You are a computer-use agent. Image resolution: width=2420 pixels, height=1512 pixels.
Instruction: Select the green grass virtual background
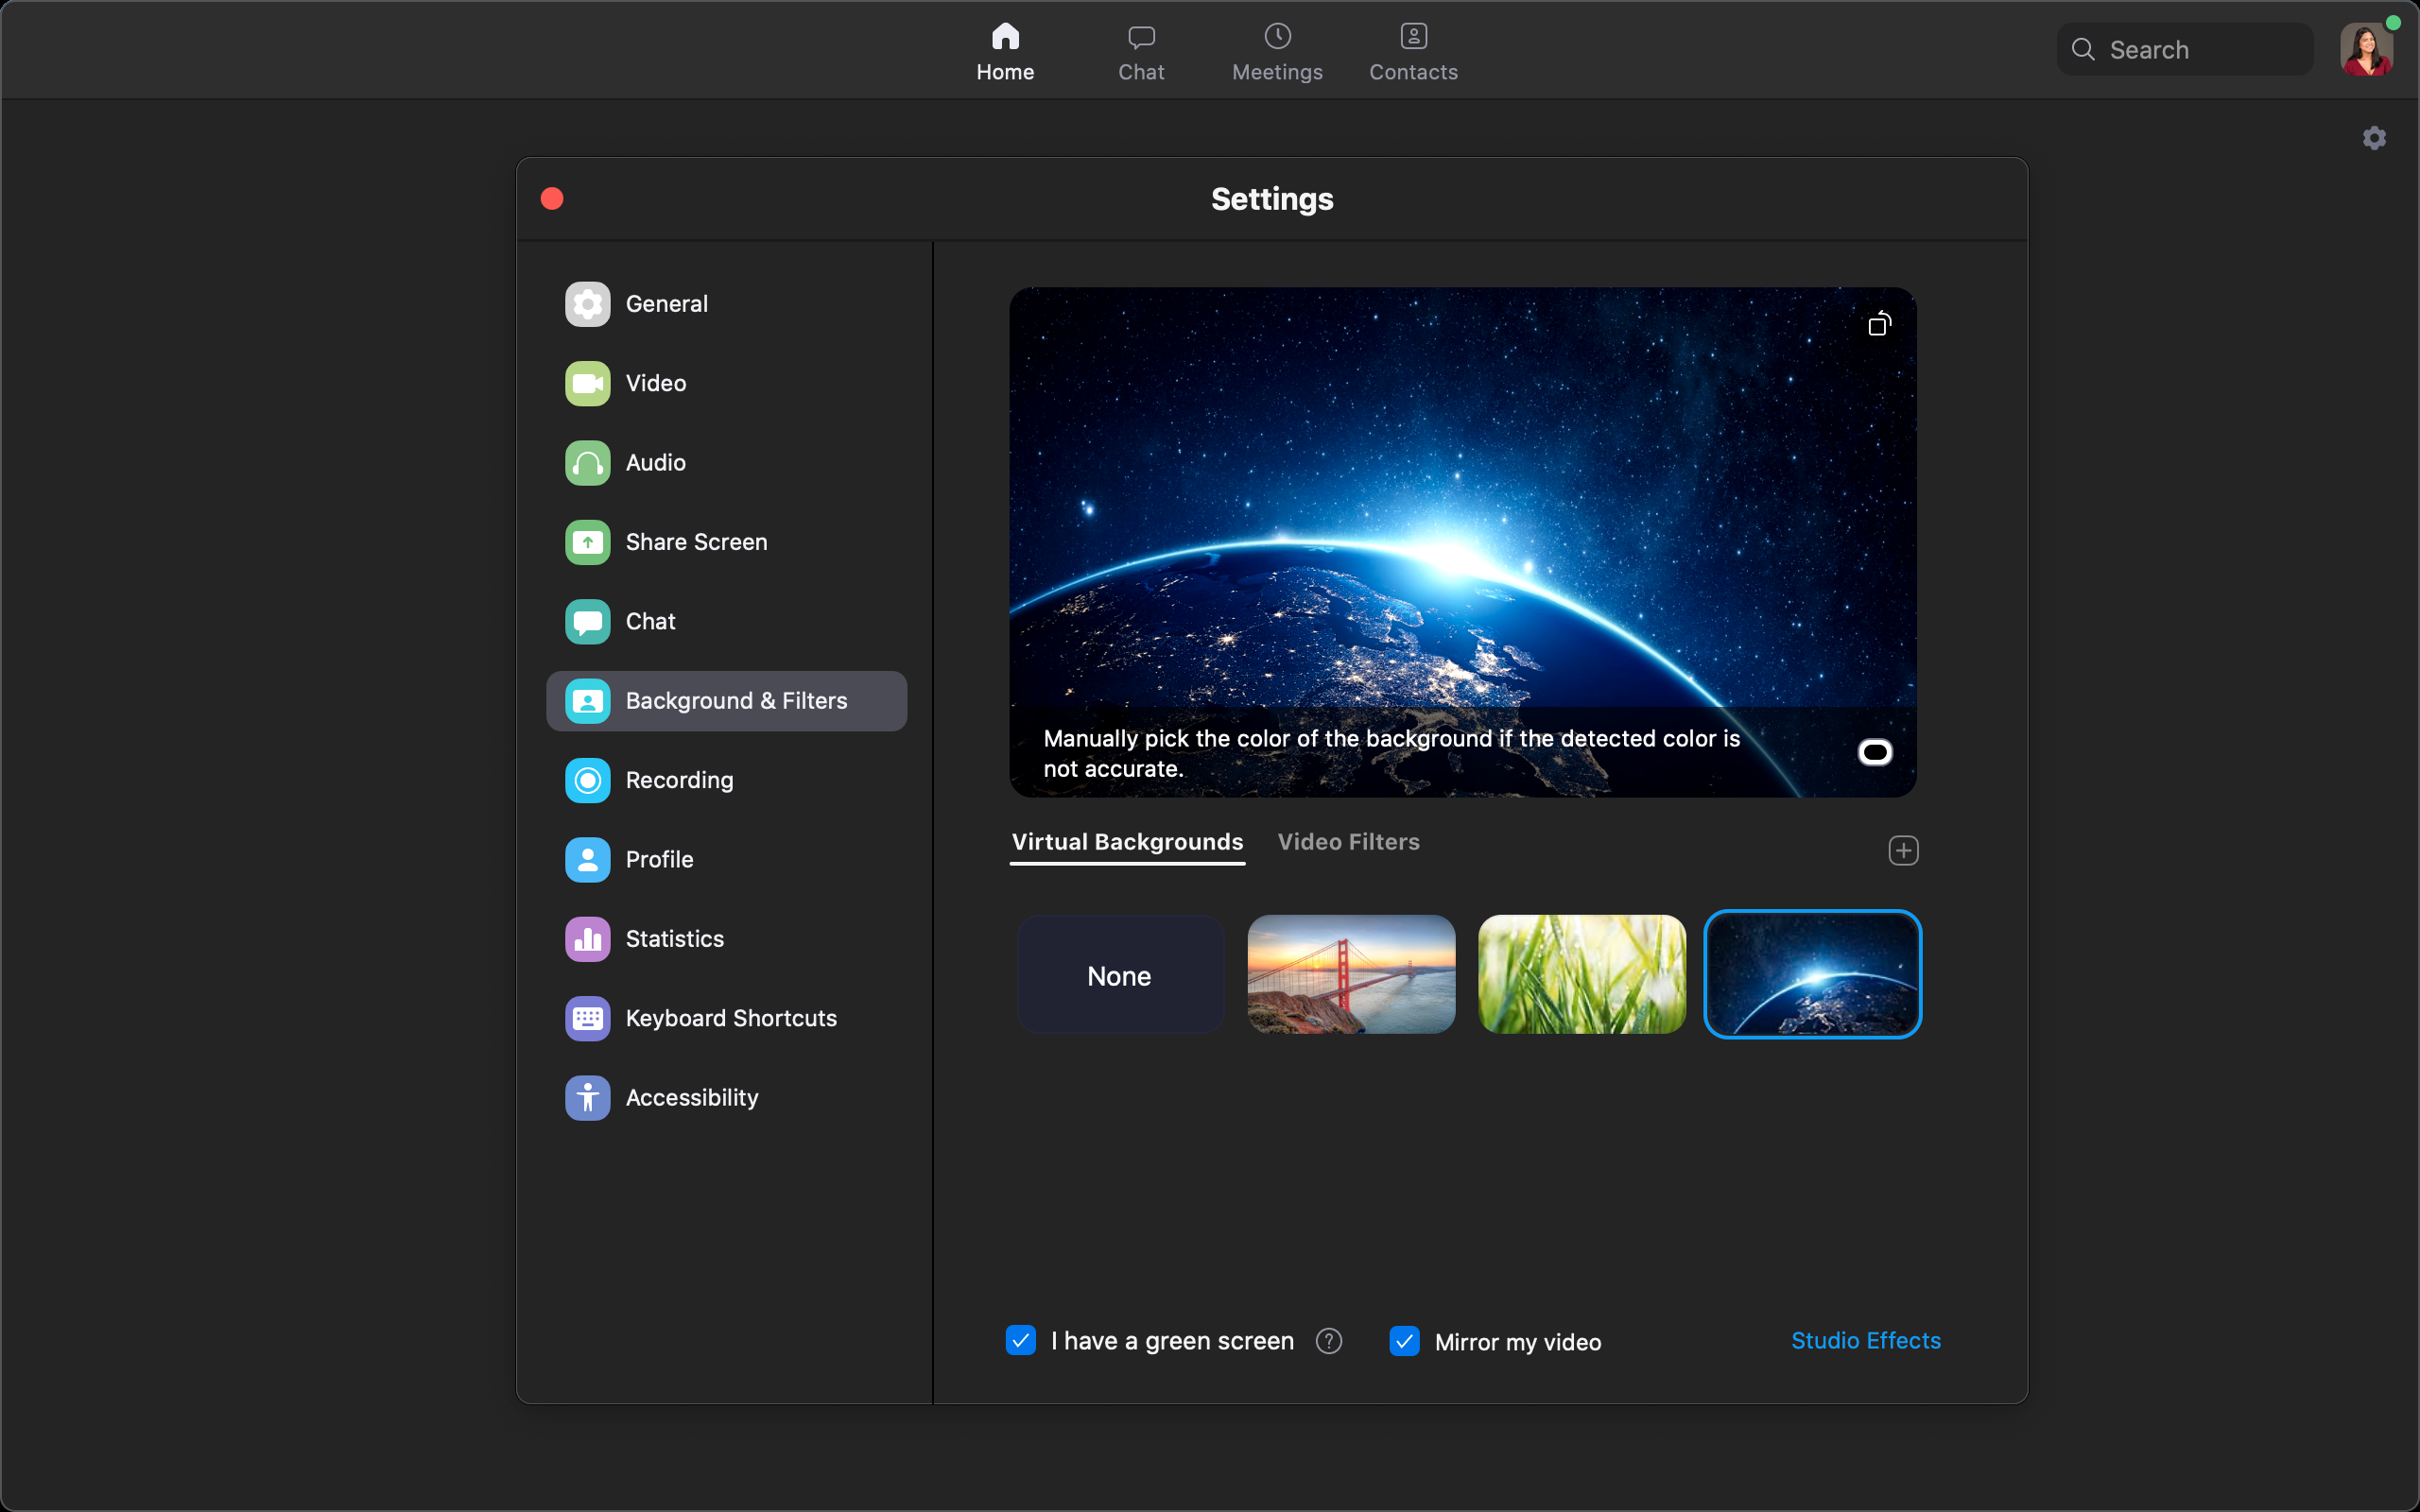(1581, 973)
